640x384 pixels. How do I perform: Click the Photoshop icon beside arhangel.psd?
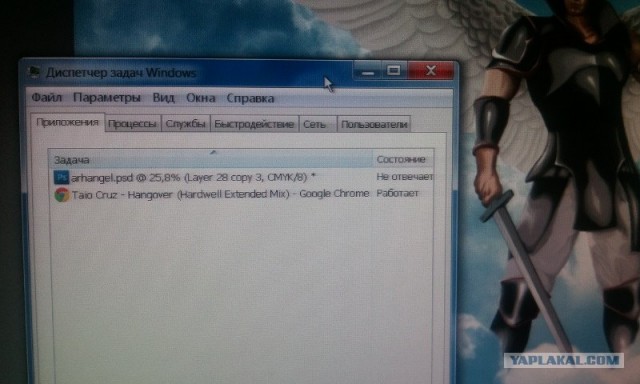(x=61, y=178)
